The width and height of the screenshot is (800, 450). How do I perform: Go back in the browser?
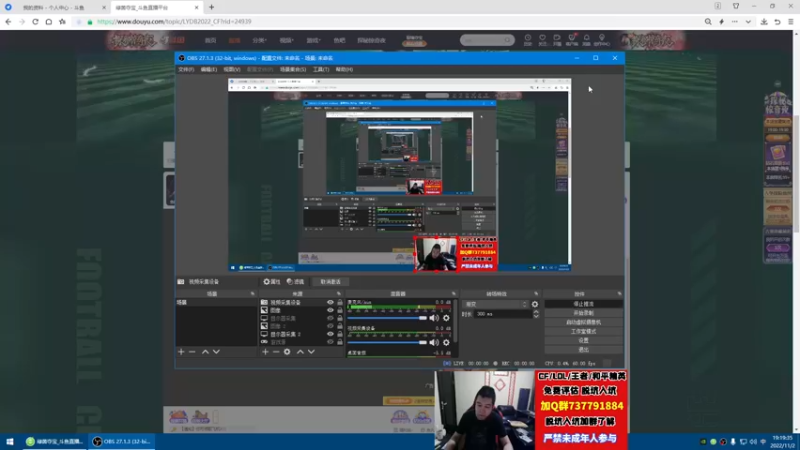8,21
